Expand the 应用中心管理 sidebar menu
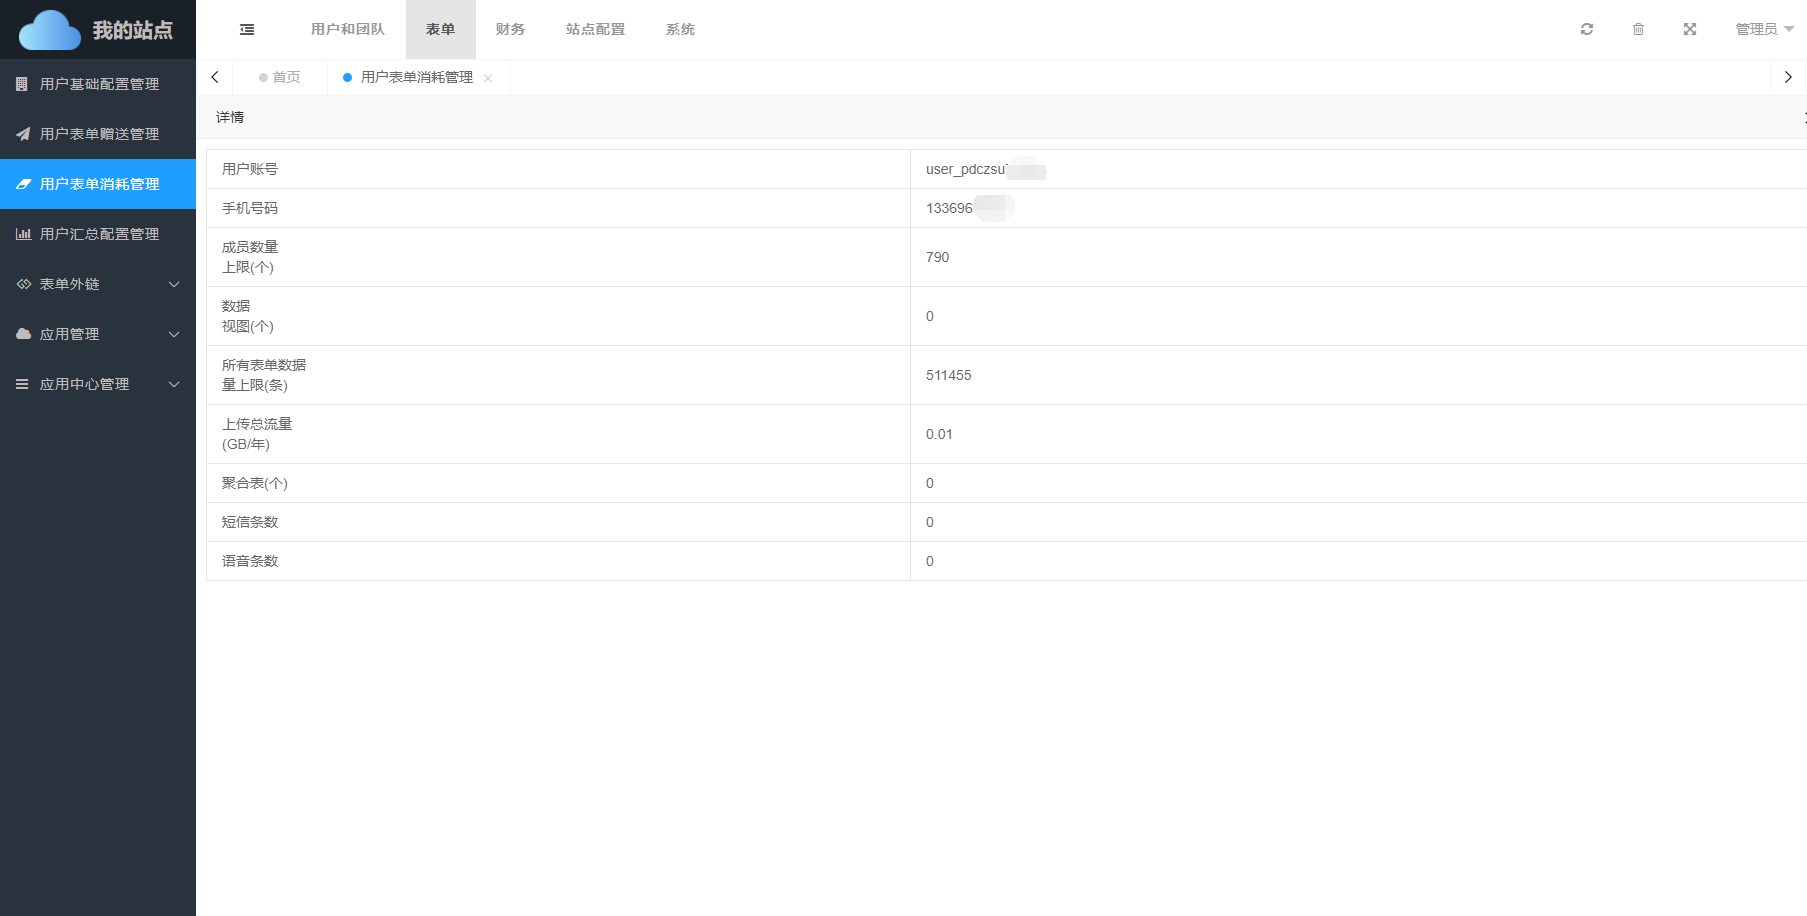Screen dimensions: 1807x916 click(98, 384)
